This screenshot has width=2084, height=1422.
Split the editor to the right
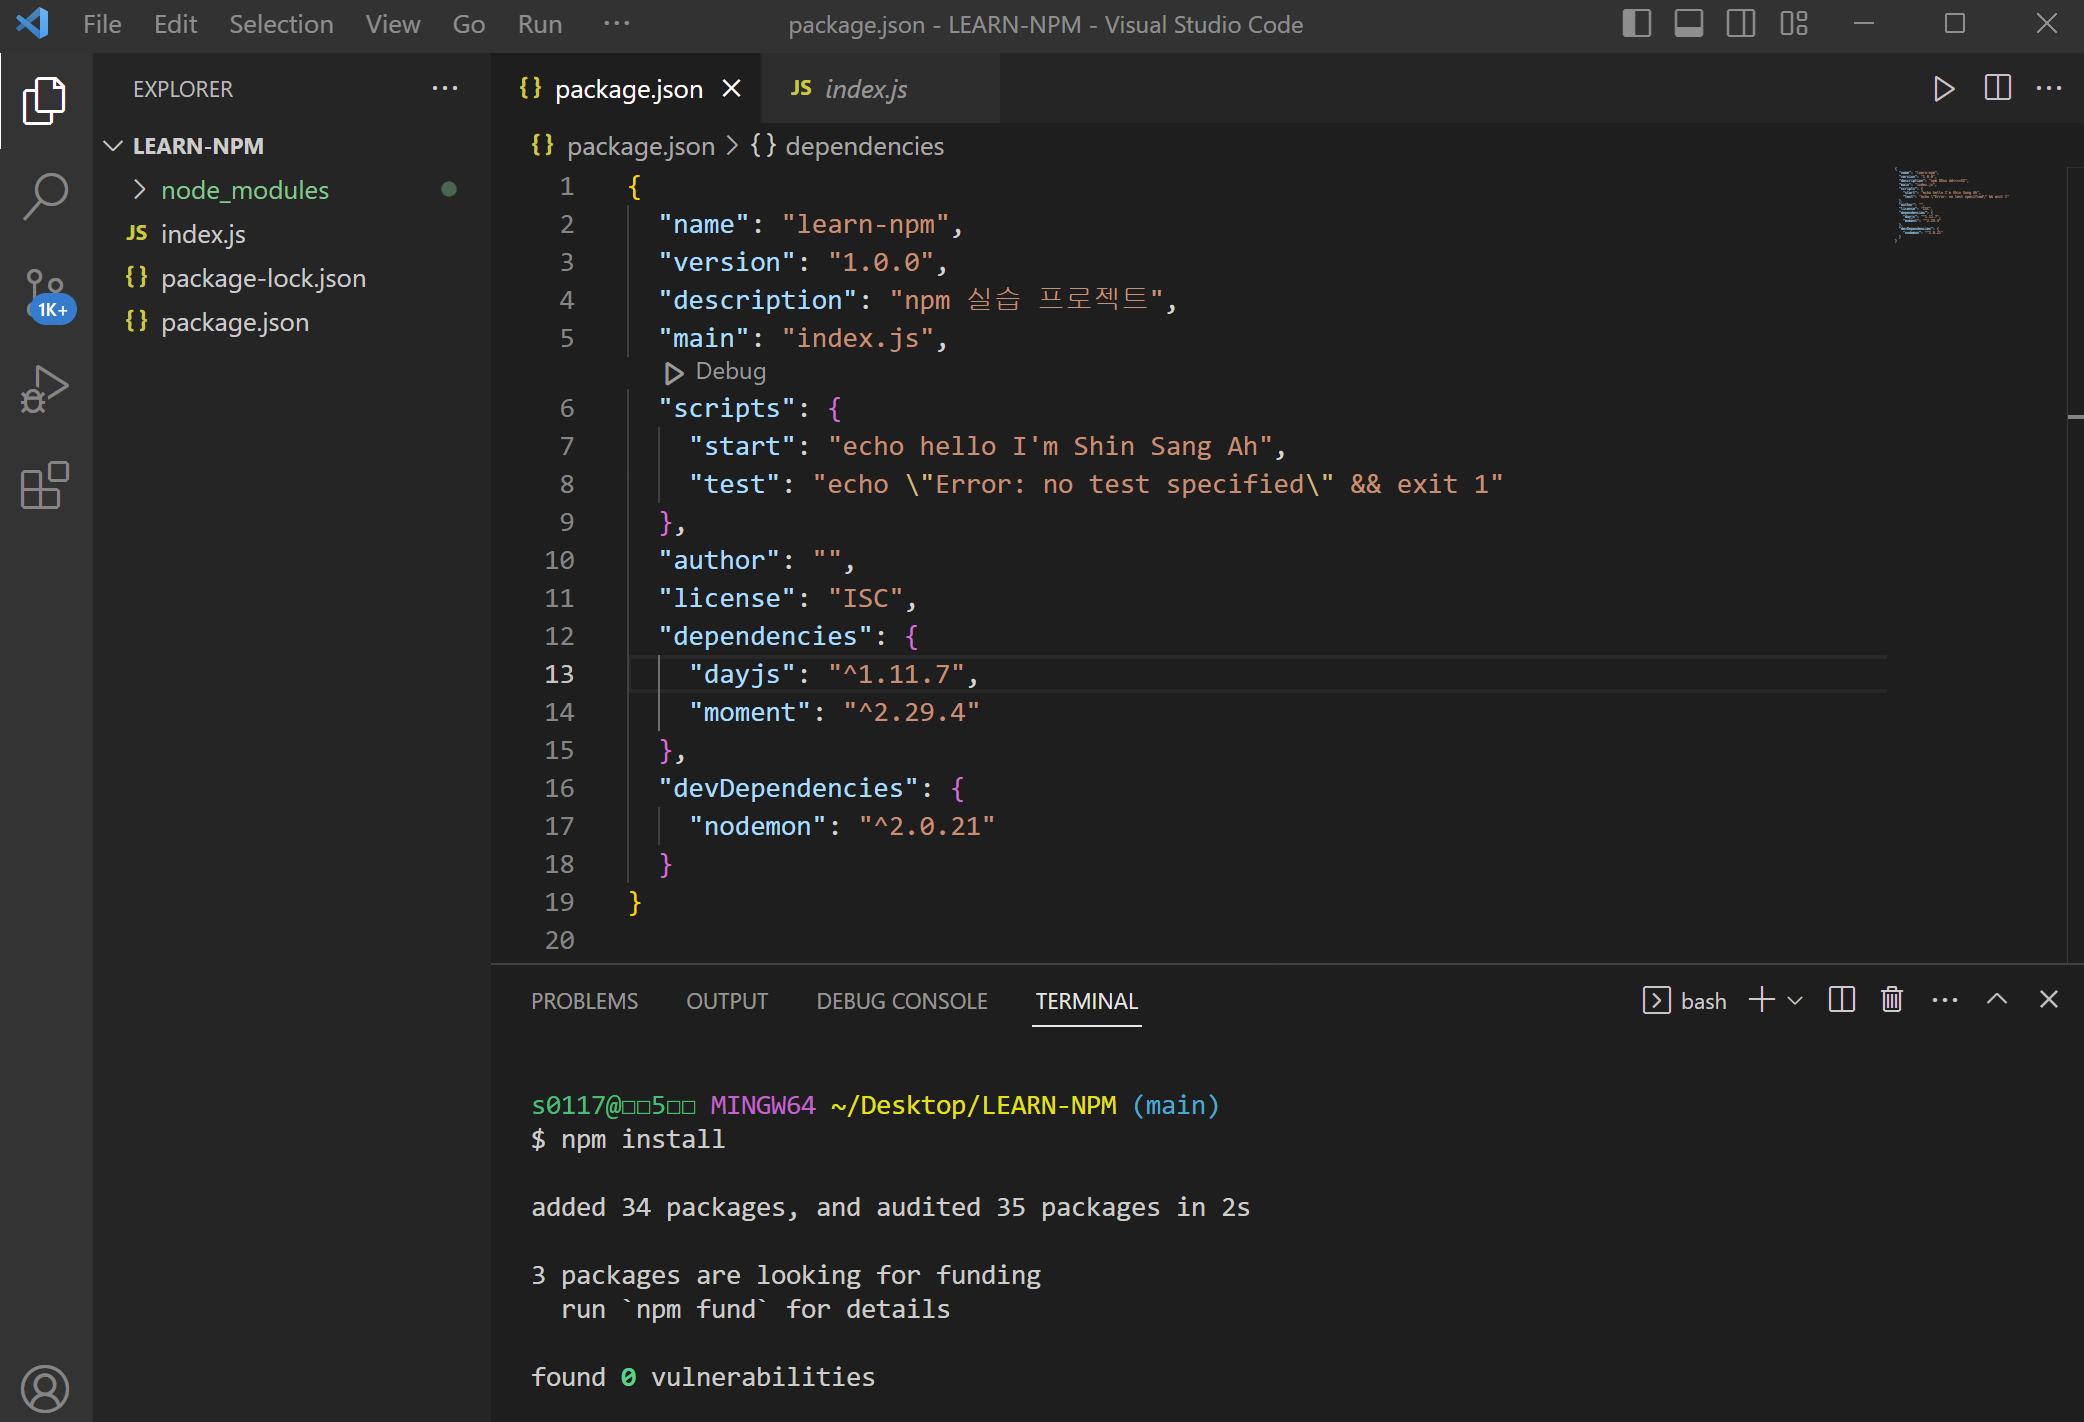[1997, 89]
